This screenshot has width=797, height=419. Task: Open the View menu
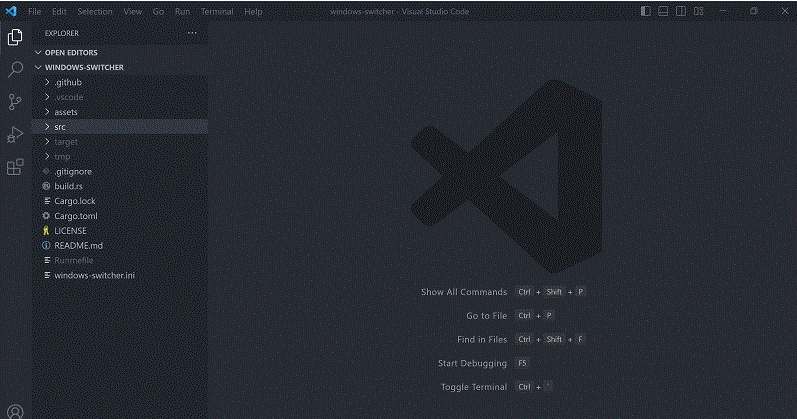tap(133, 11)
